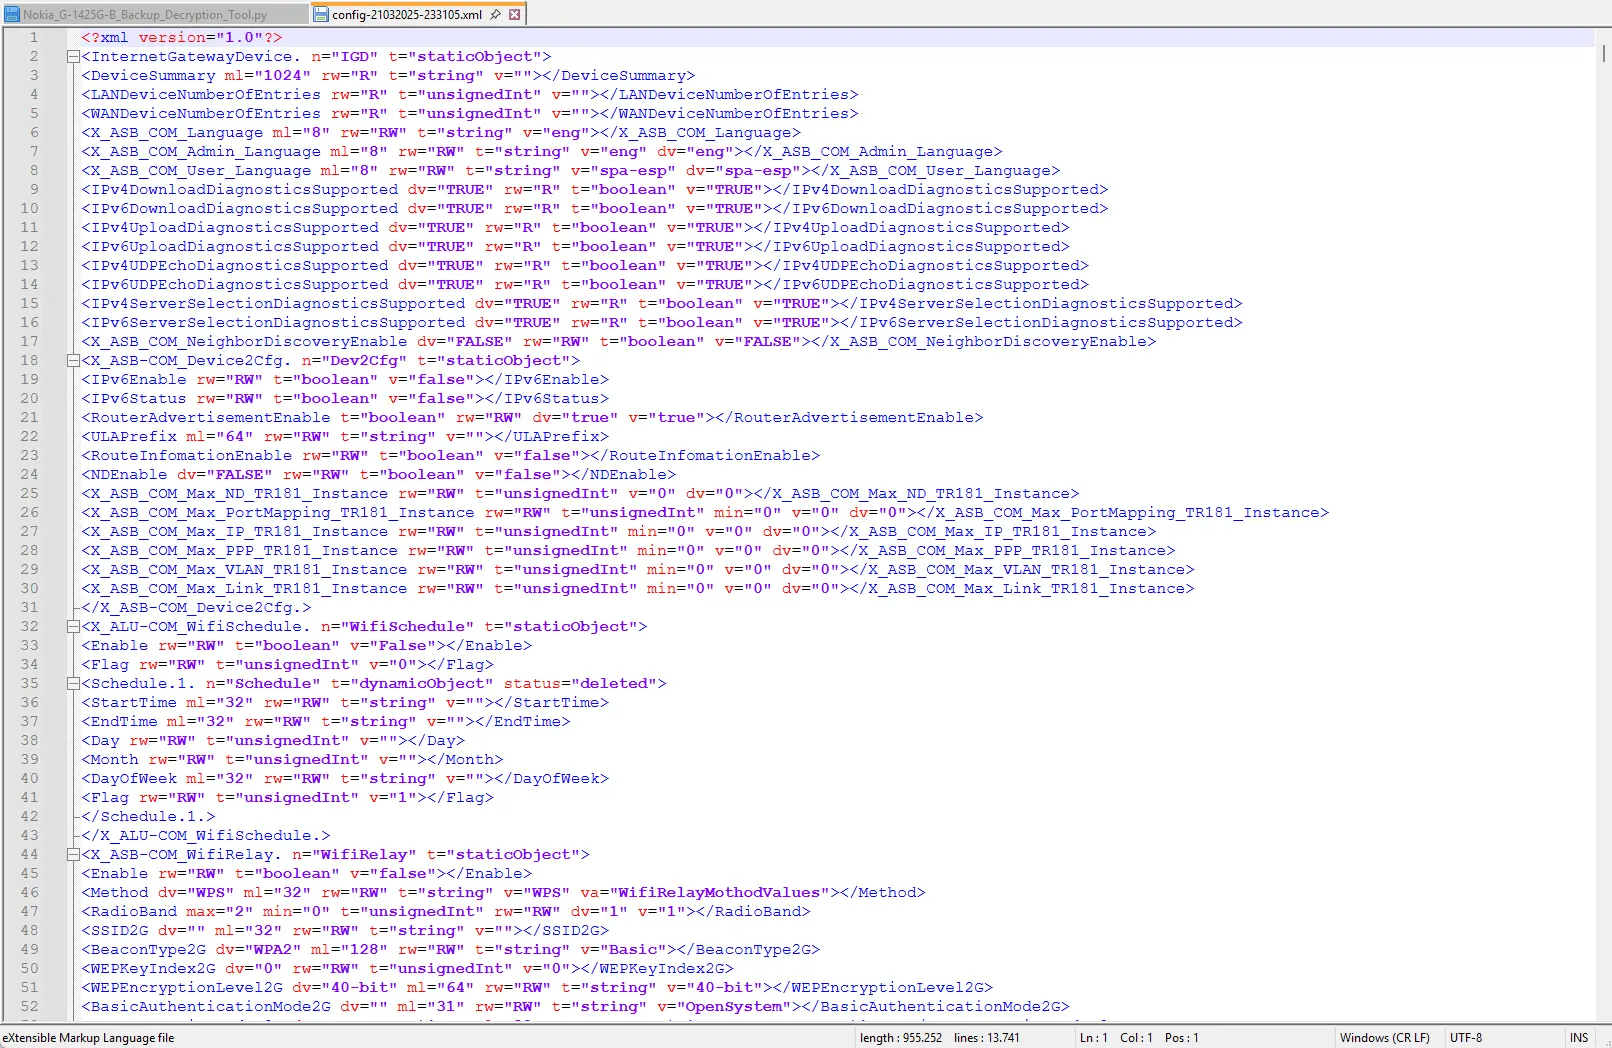The width and height of the screenshot is (1612, 1048).
Task: Click the IPv6ServerSelectionDiagnosticsSupported opening tag
Action: [x=273, y=323]
